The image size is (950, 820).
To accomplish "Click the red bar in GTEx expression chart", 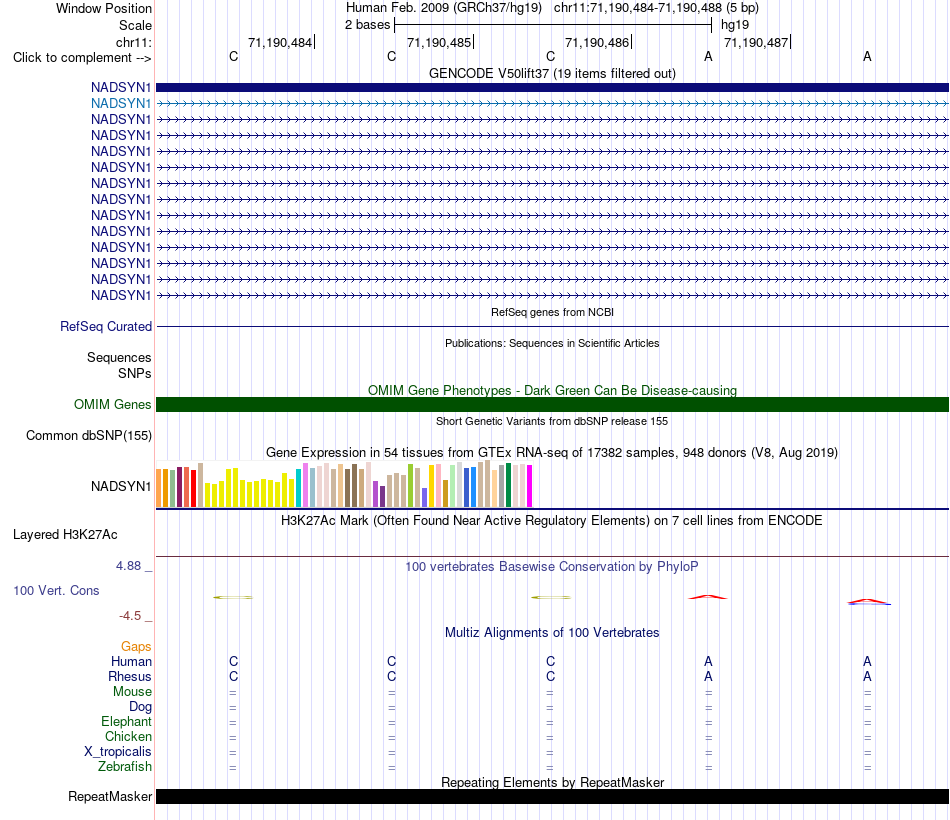I will pos(193,488).
